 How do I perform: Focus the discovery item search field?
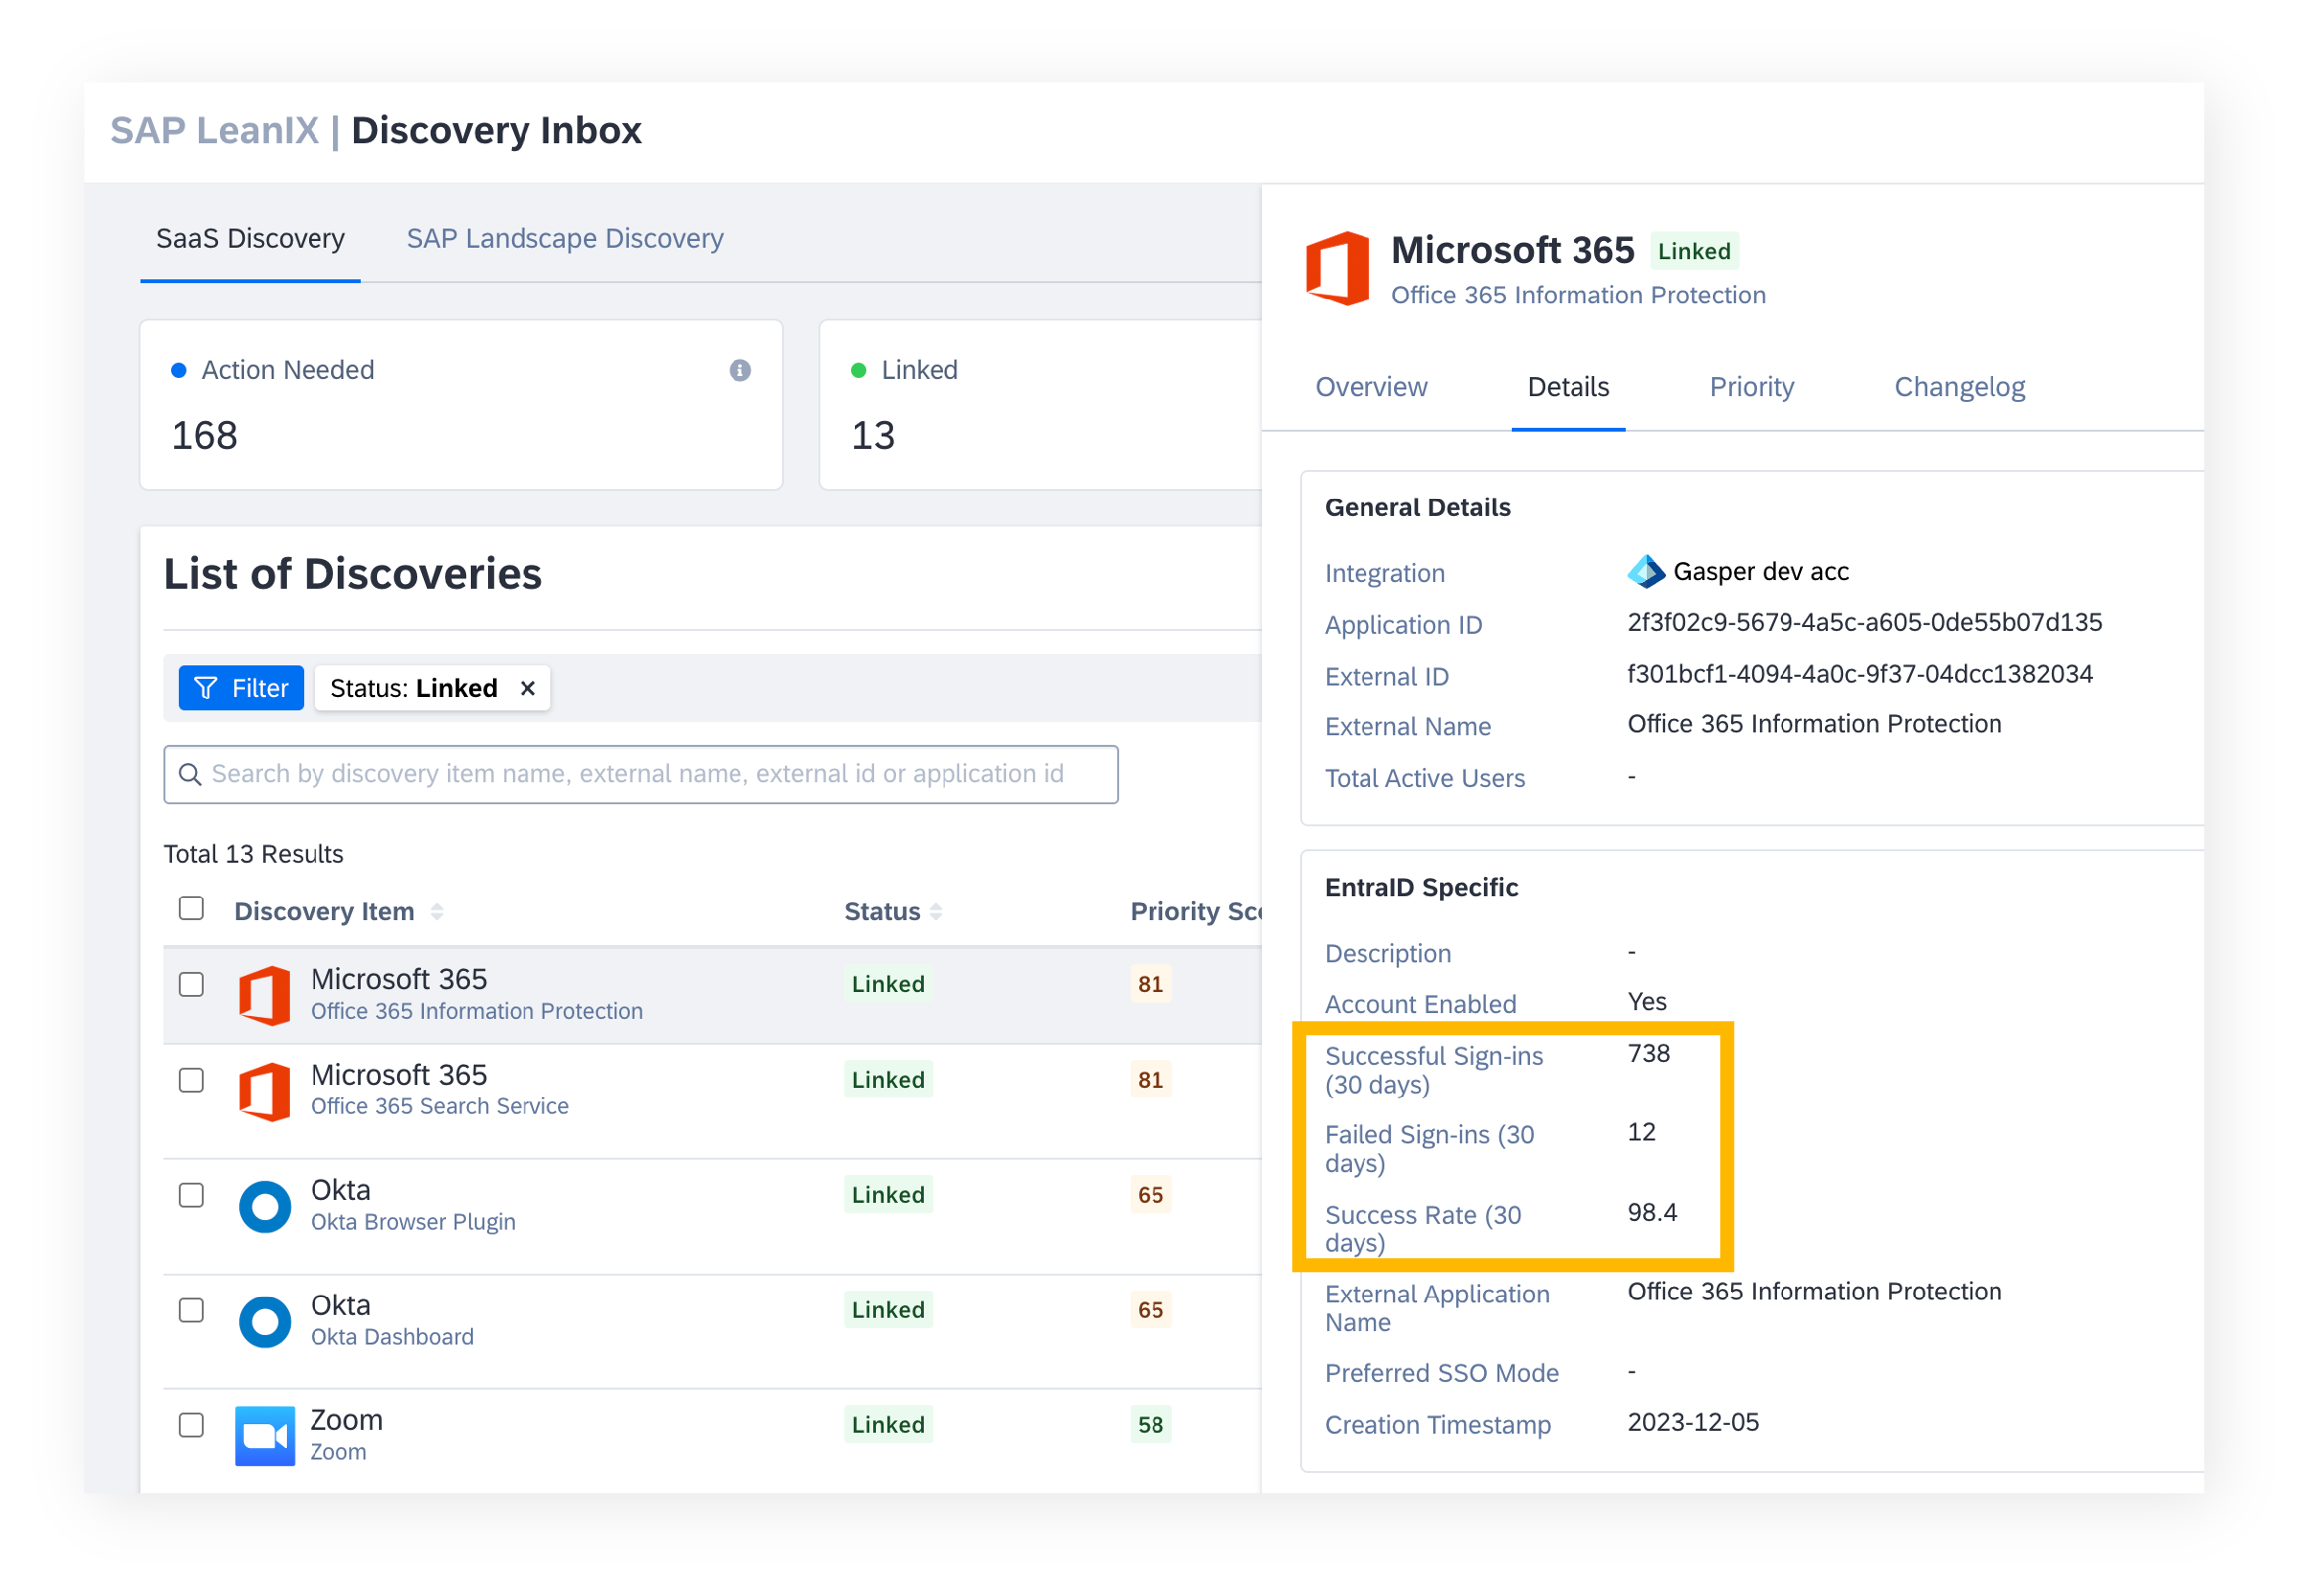641,774
